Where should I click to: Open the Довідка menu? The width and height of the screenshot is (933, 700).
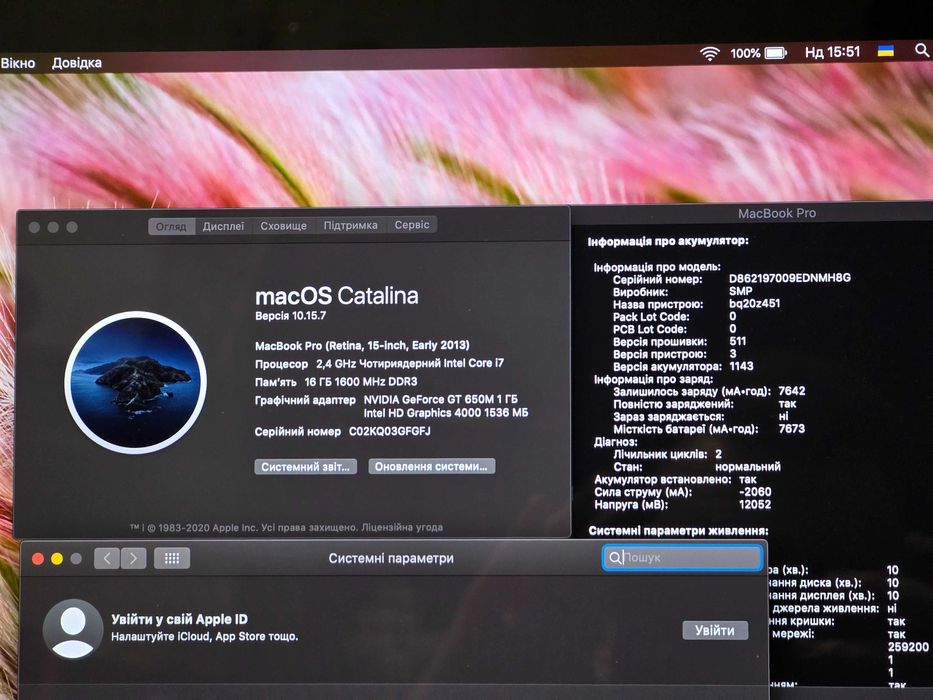[x=77, y=62]
